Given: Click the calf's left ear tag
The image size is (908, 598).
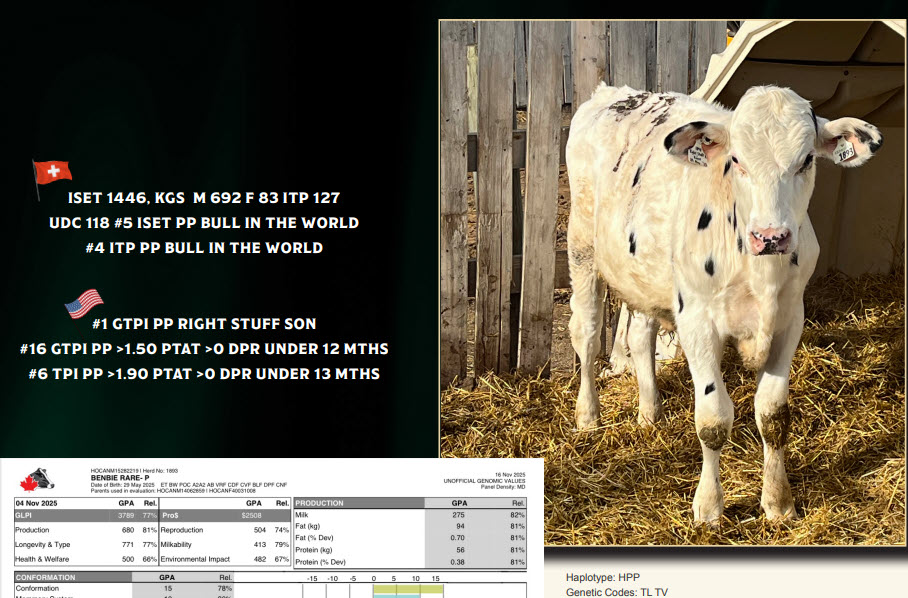Looking at the screenshot, I should pyautogui.click(x=697, y=153).
